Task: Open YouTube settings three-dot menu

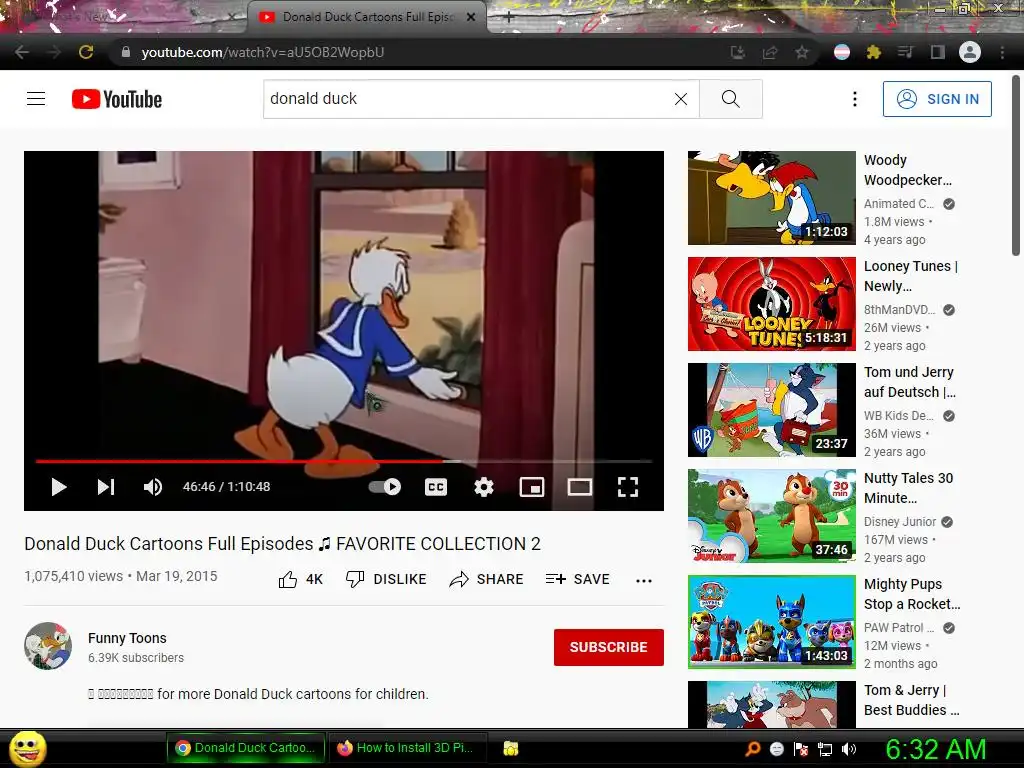Action: (855, 99)
